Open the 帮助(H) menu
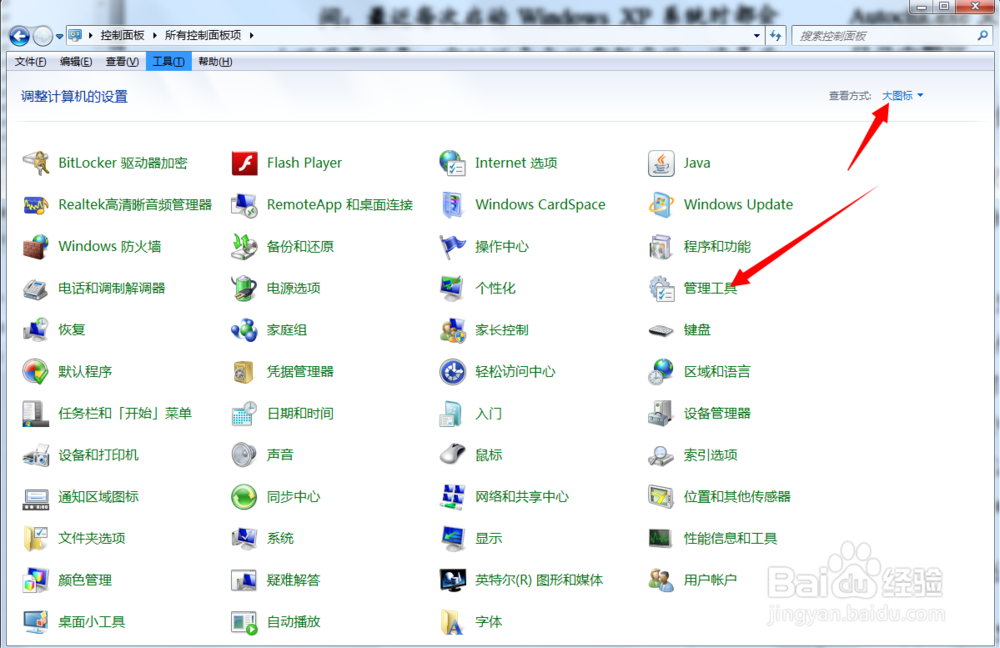This screenshot has height=648, width=1000. coord(215,62)
